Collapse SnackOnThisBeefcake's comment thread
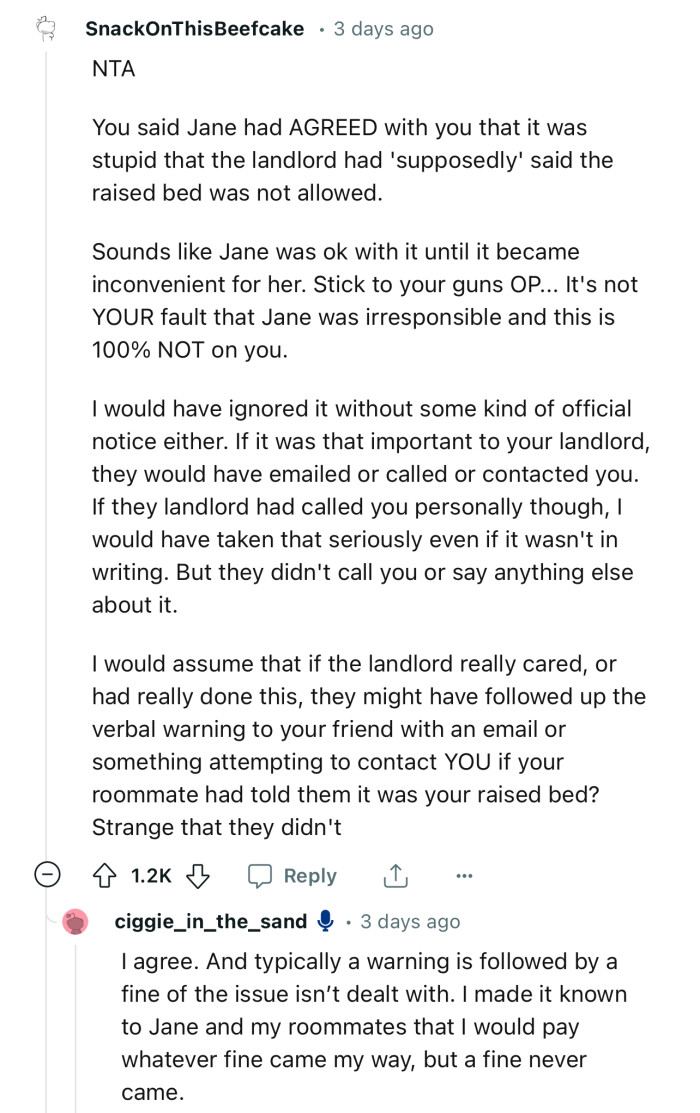 click(46, 875)
